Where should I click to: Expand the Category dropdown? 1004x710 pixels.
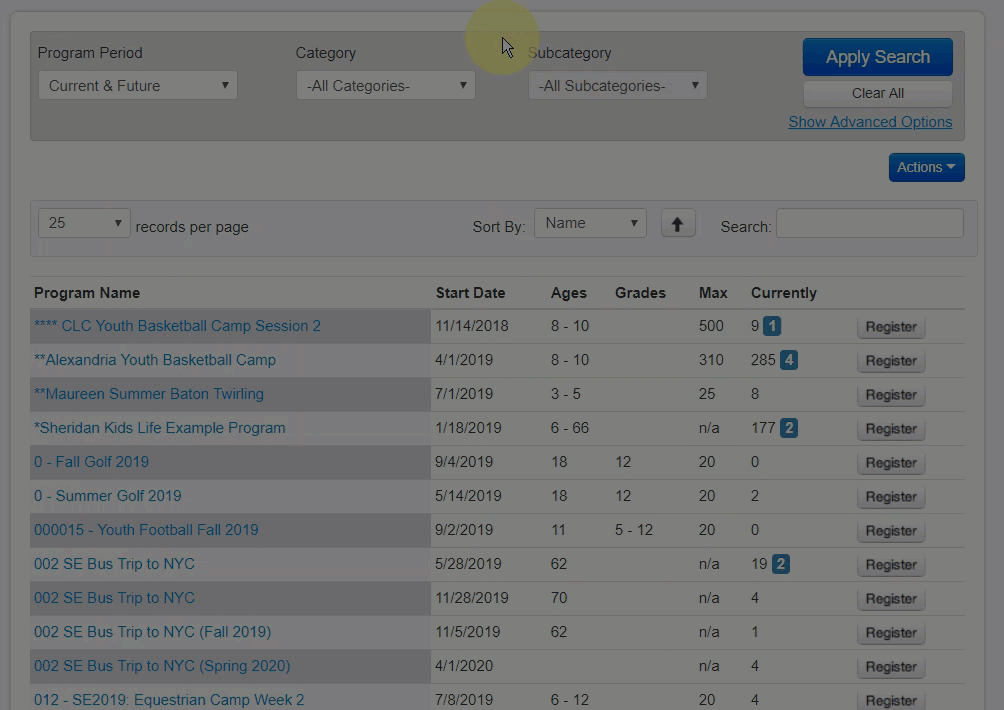[385, 86]
